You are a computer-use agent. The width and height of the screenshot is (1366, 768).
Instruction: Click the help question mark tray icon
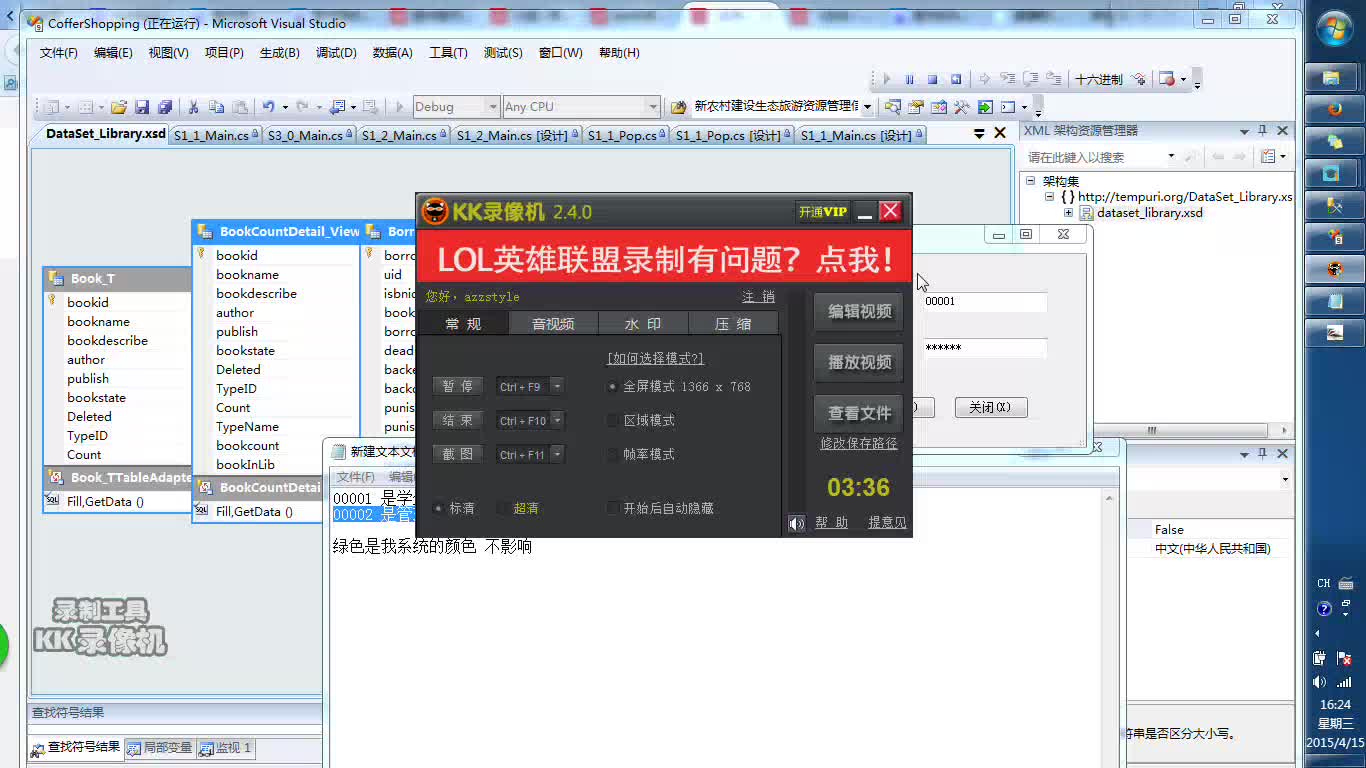1324,608
